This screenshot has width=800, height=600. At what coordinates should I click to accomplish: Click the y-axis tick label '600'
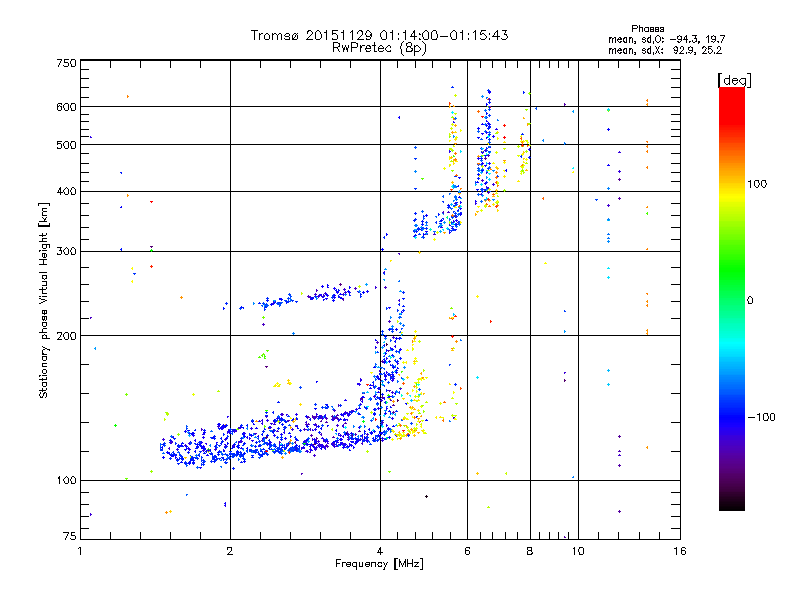point(66,107)
